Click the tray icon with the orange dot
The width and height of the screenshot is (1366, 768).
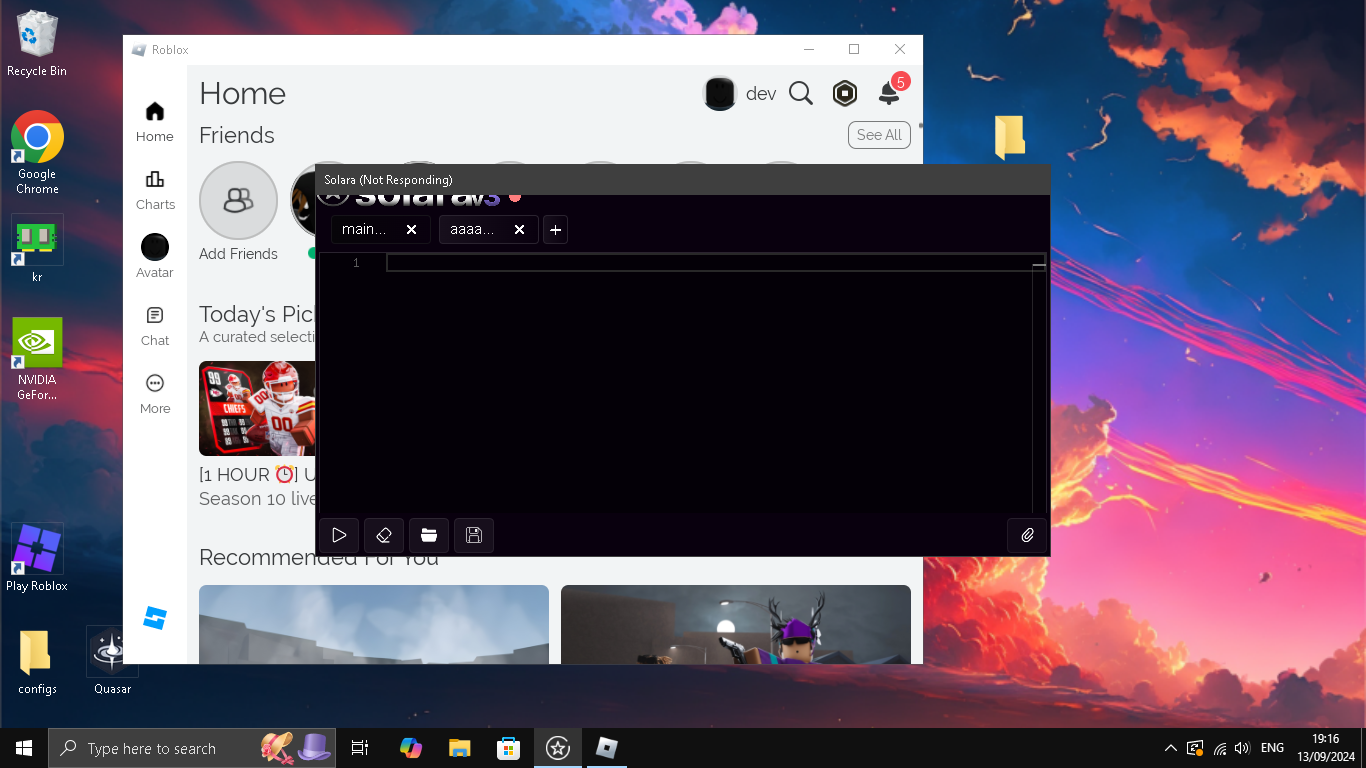coord(1195,748)
